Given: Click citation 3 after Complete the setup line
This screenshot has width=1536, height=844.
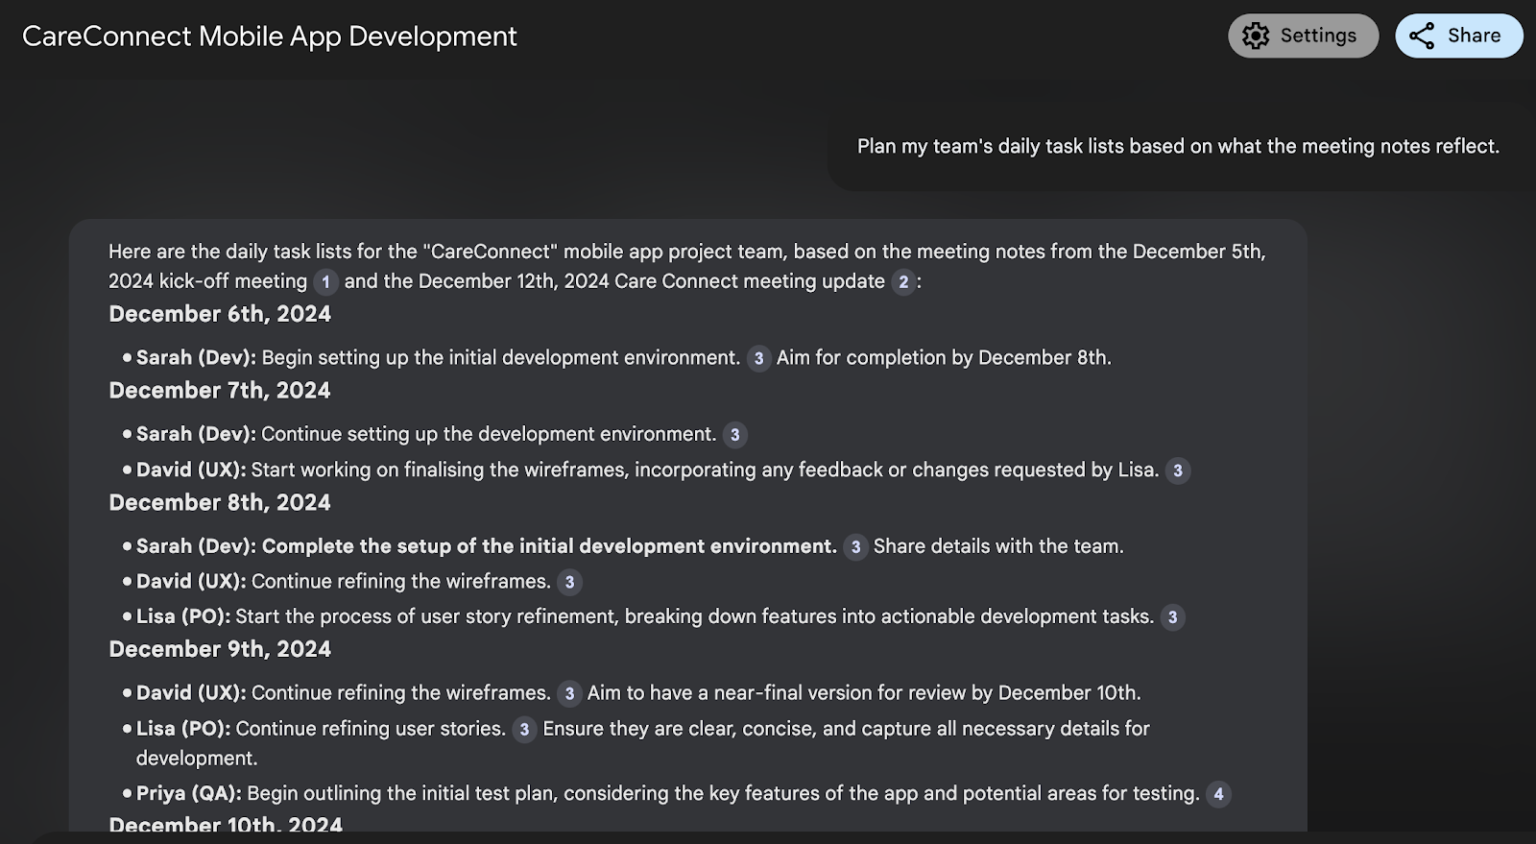Looking at the screenshot, I should tap(855, 547).
